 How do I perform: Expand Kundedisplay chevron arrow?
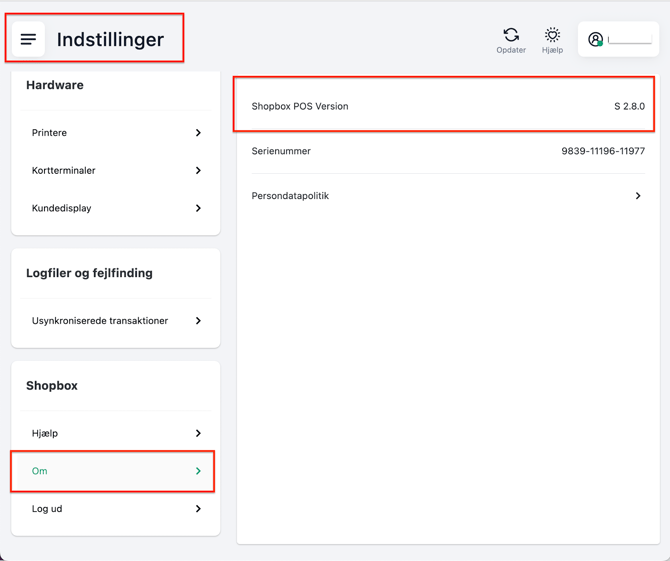(x=198, y=209)
